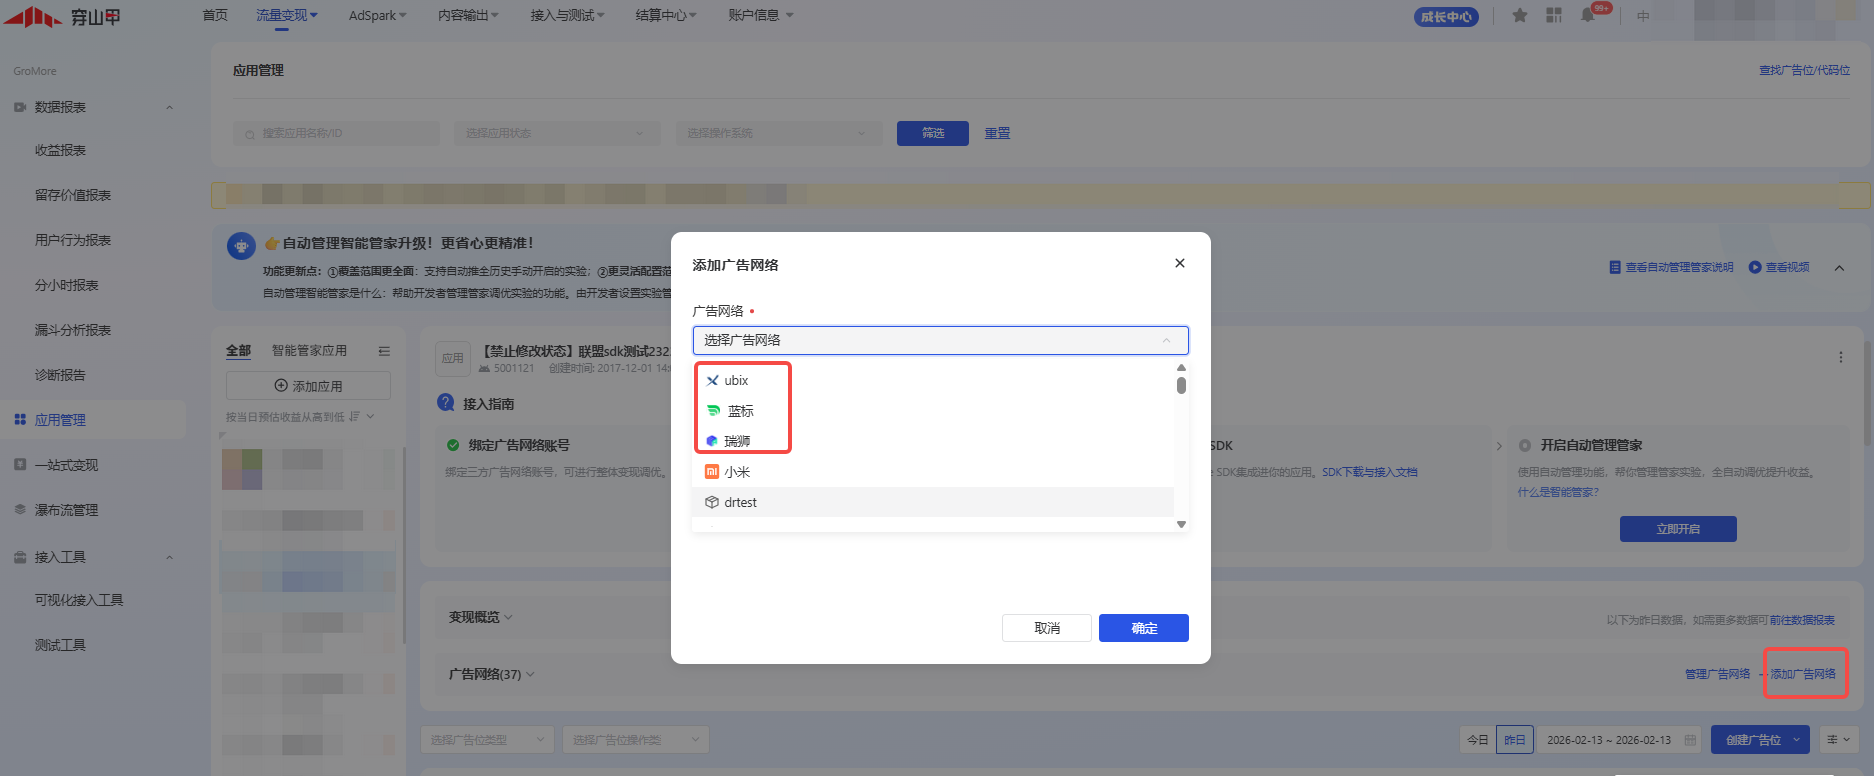
Task: Close the 添加广告网络 dialog
Action: point(1180,263)
